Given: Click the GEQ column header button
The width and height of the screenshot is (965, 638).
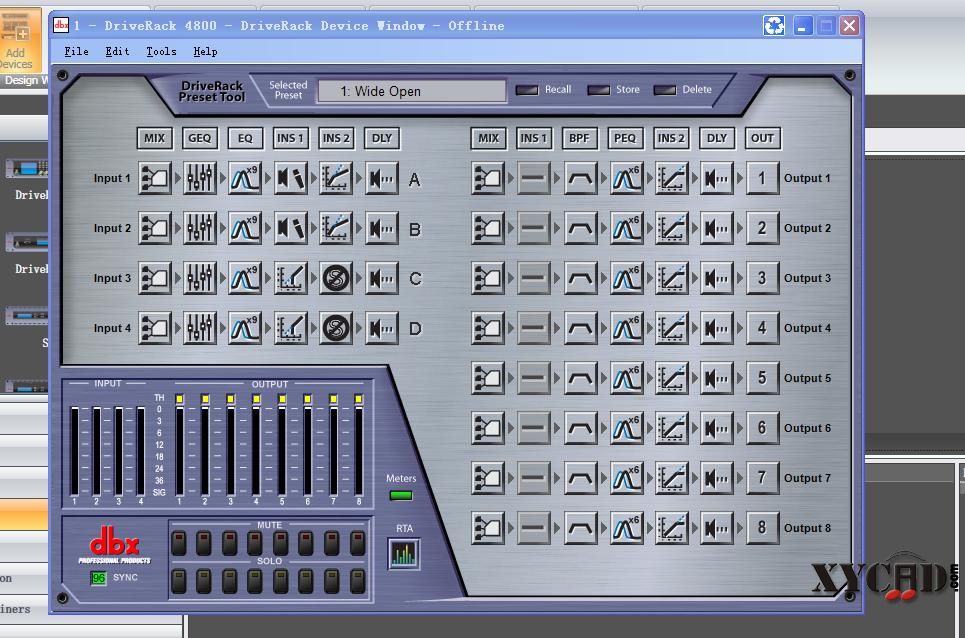Looking at the screenshot, I should (x=199, y=138).
